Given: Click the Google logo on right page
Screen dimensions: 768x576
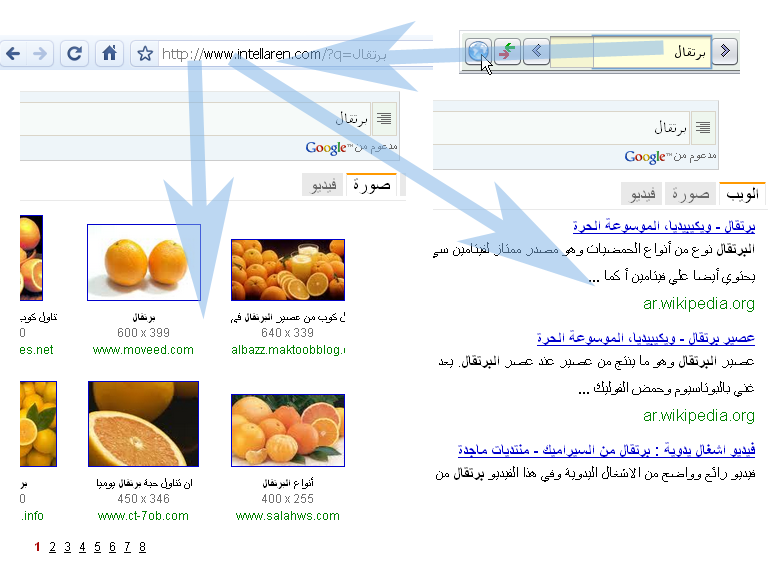Looking at the screenshot, I should [645, 157].
